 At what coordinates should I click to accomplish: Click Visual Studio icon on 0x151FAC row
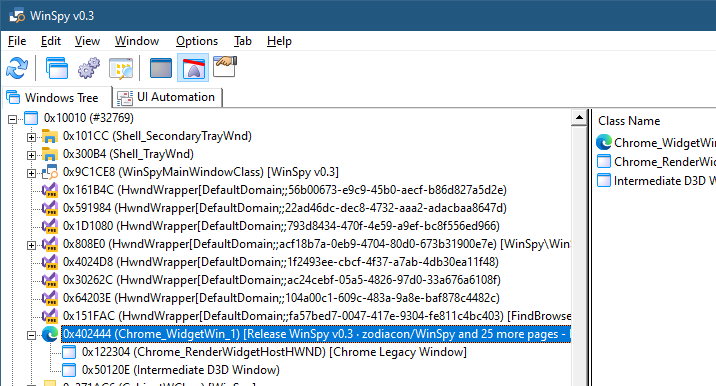tap(50, 316)
